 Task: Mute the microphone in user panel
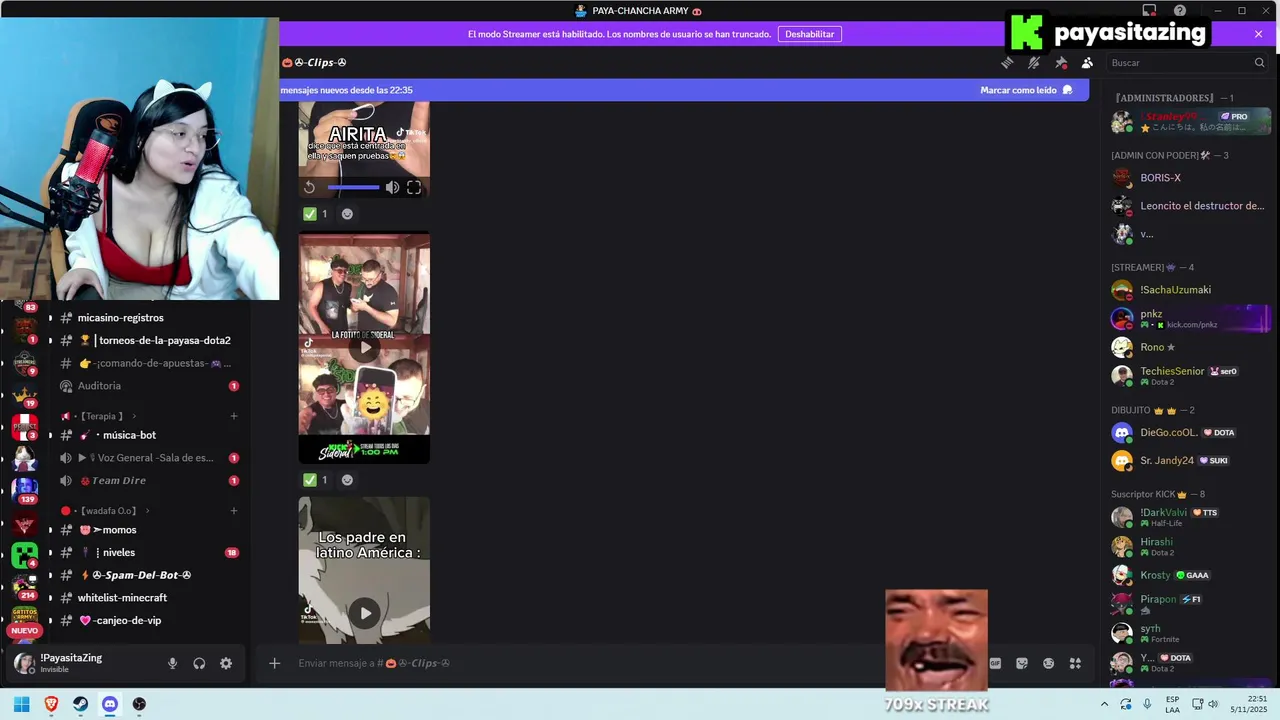[x=172, y=663]
